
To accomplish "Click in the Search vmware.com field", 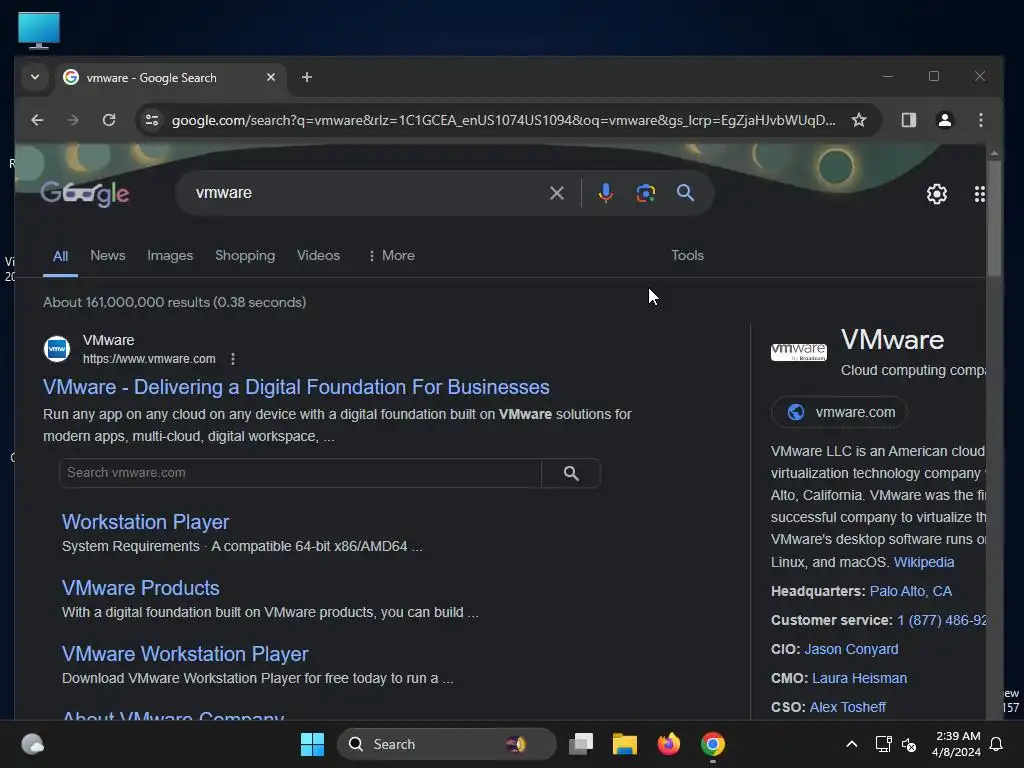I will point(300,473).
